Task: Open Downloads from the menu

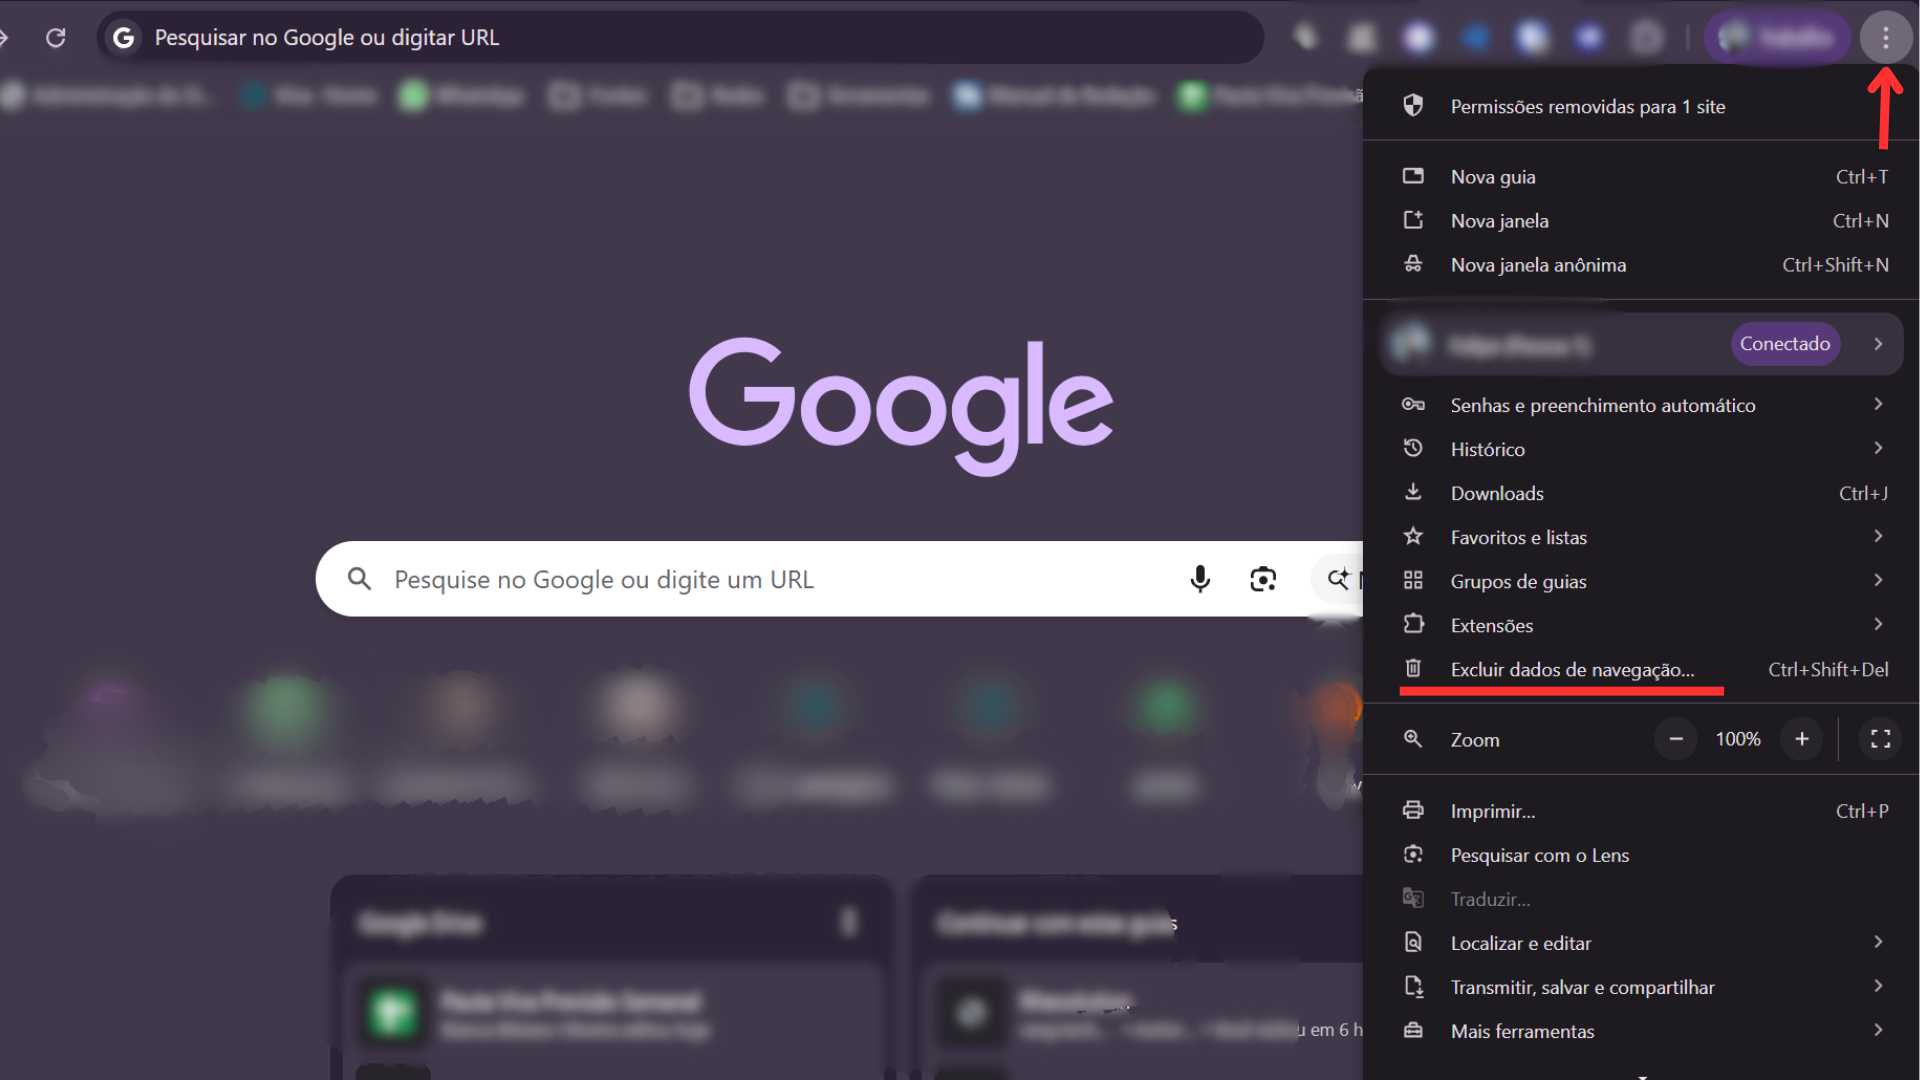Action: (1641, 493)
